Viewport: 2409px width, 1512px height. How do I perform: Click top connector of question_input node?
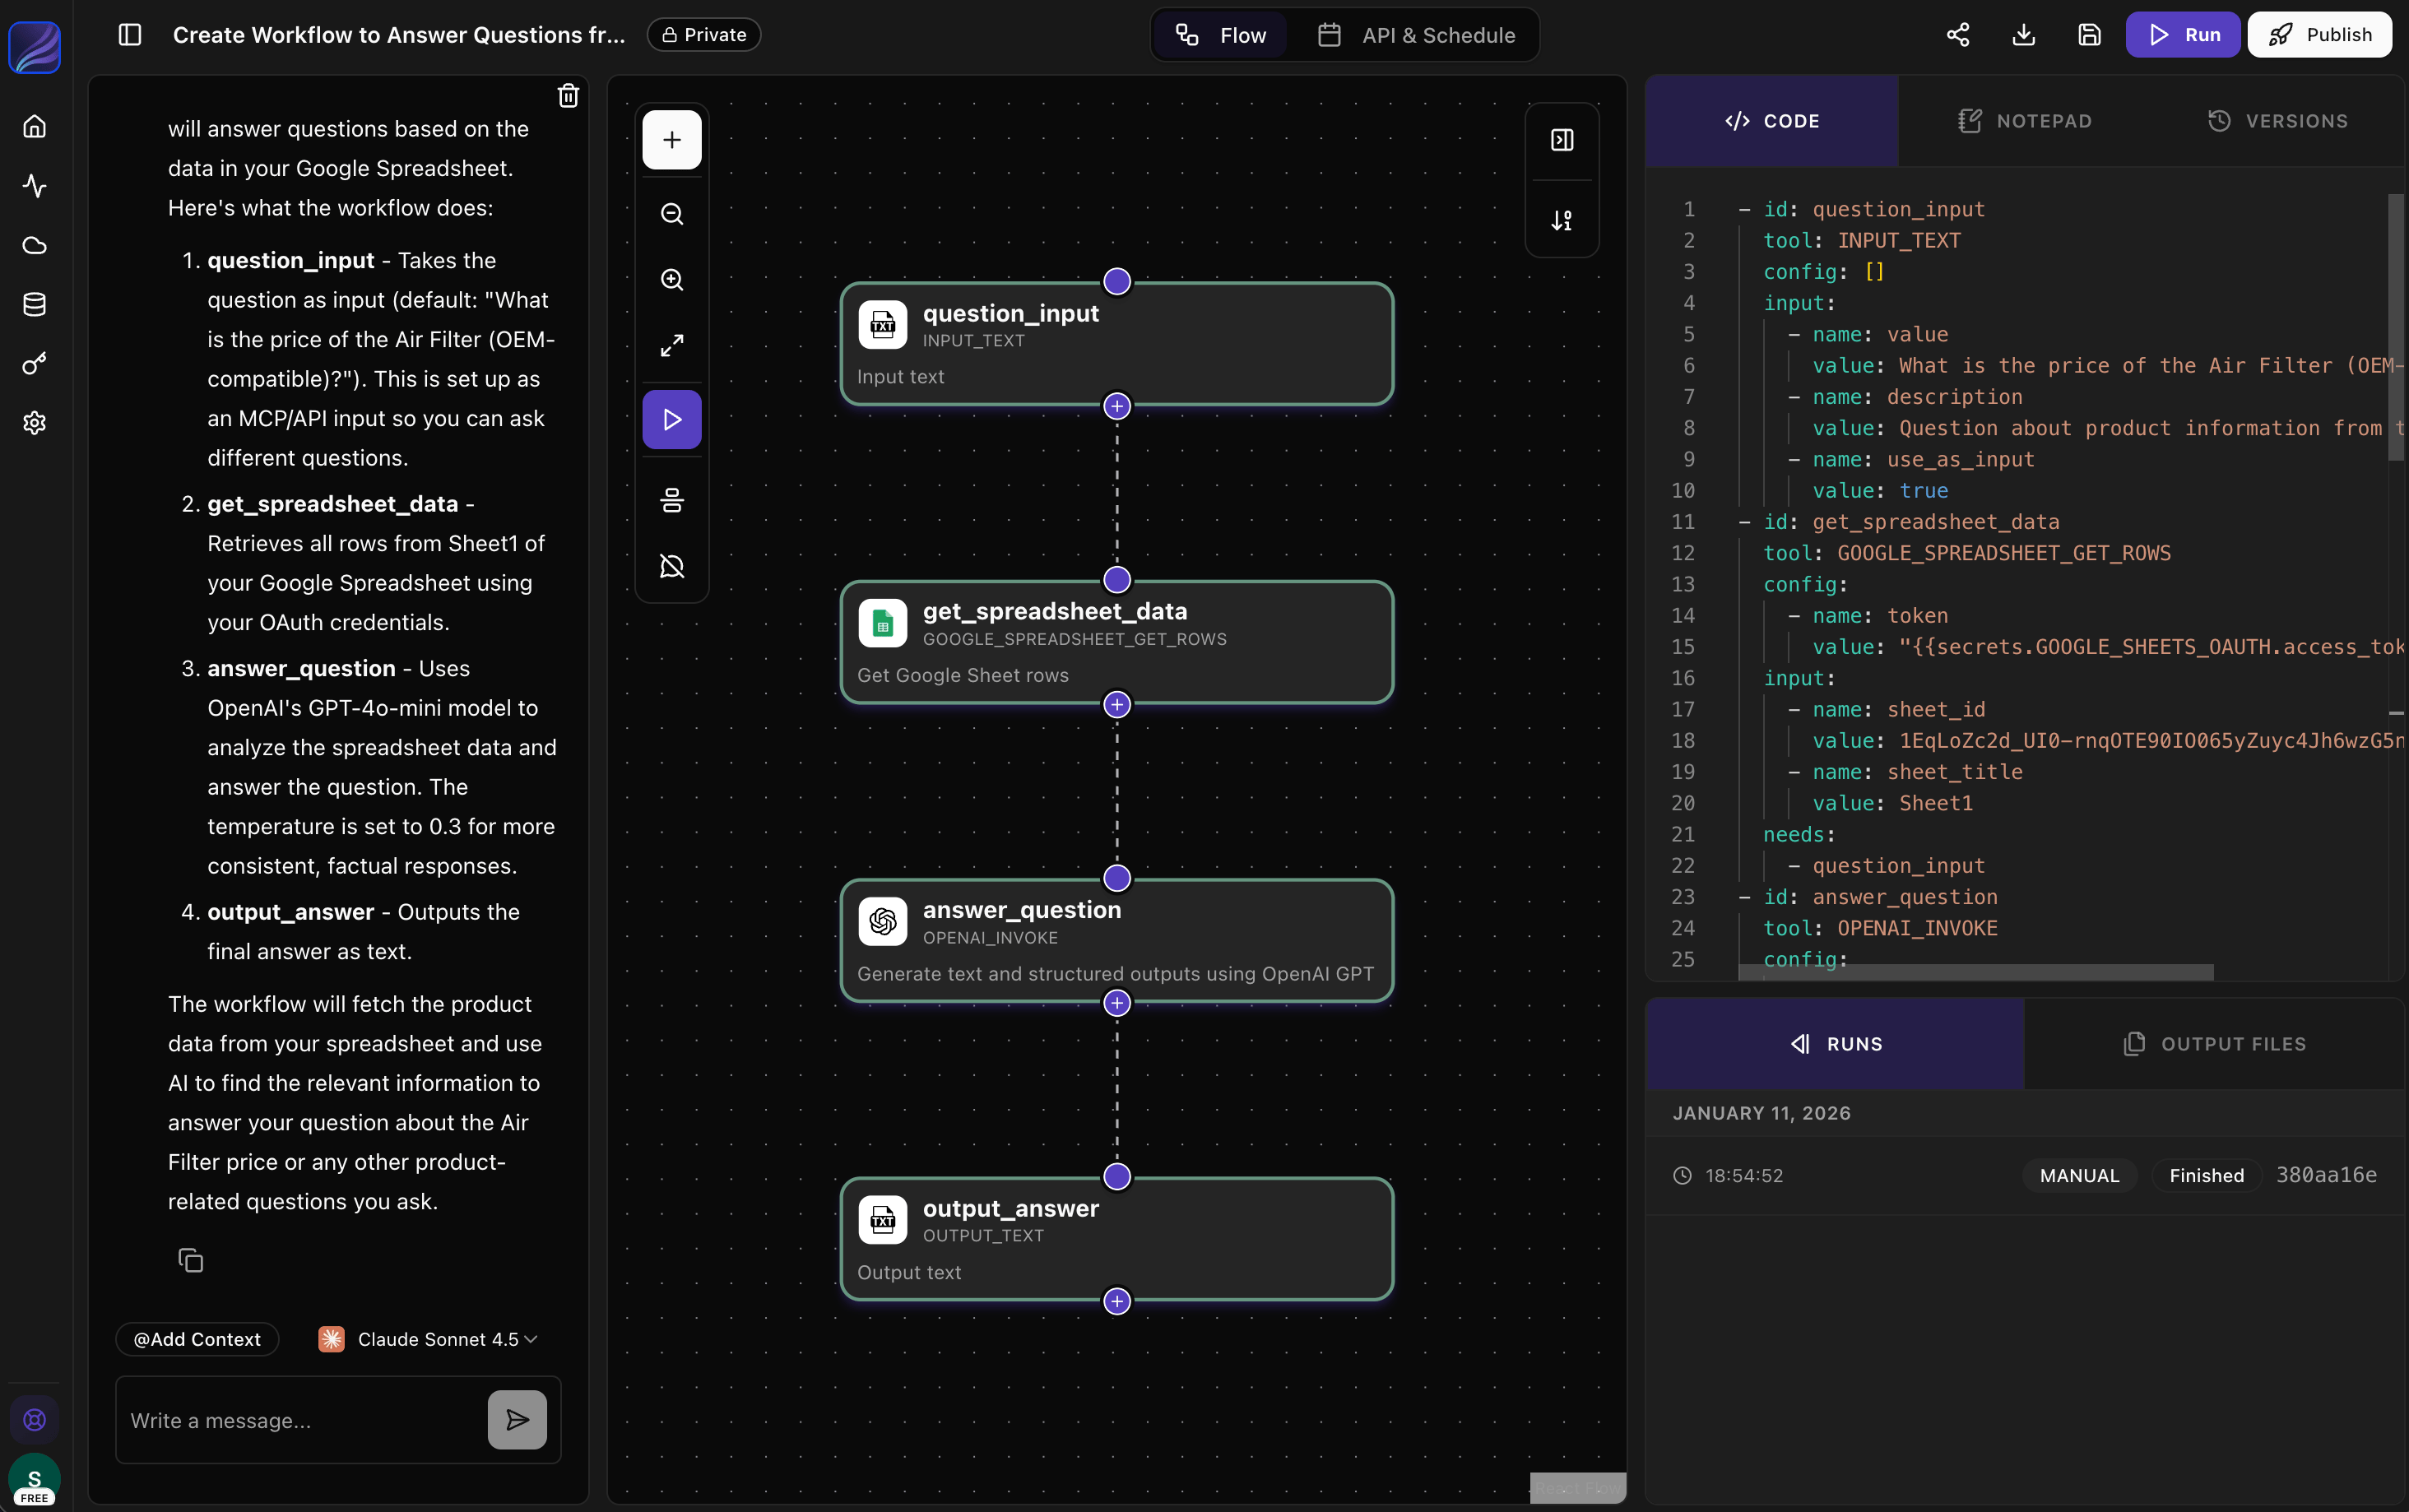1117,282
